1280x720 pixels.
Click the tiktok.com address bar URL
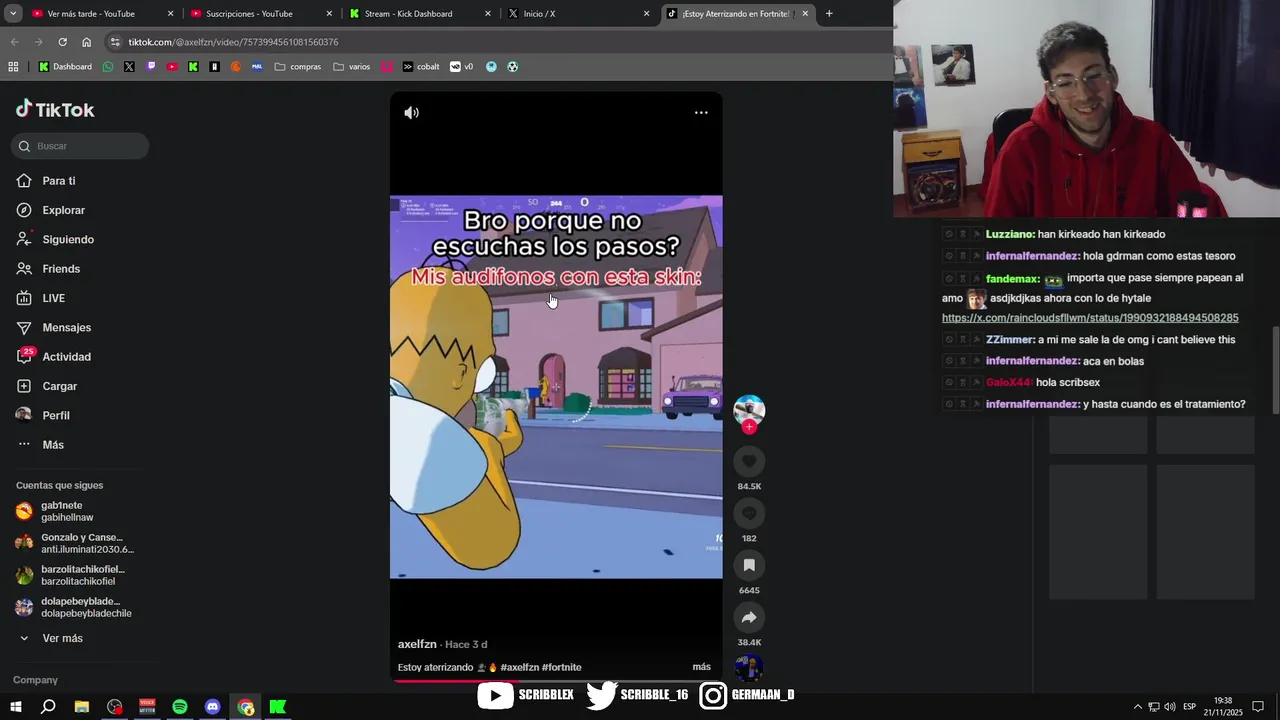pyautogui.click(x=233, y=42)
